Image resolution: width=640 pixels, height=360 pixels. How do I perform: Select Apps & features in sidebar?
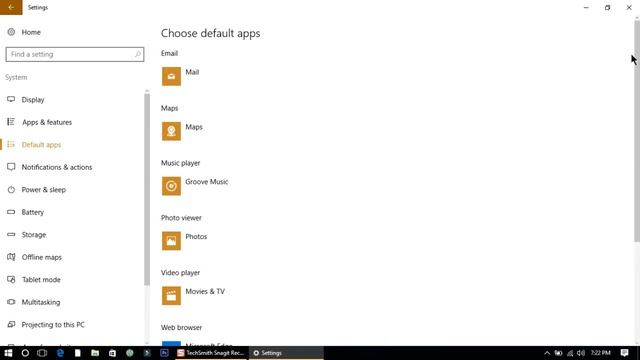pyautogui.click(x=39, y=122)
